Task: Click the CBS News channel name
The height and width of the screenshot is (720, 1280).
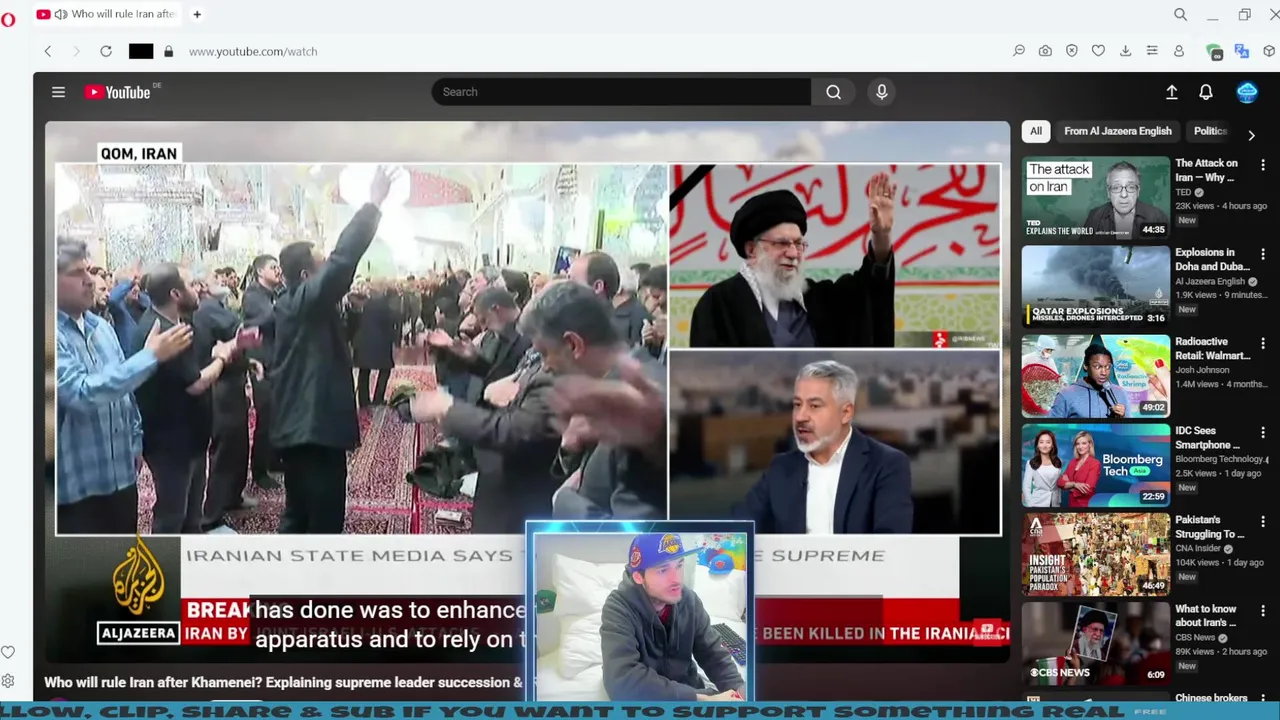Action: click(1195, 637)
